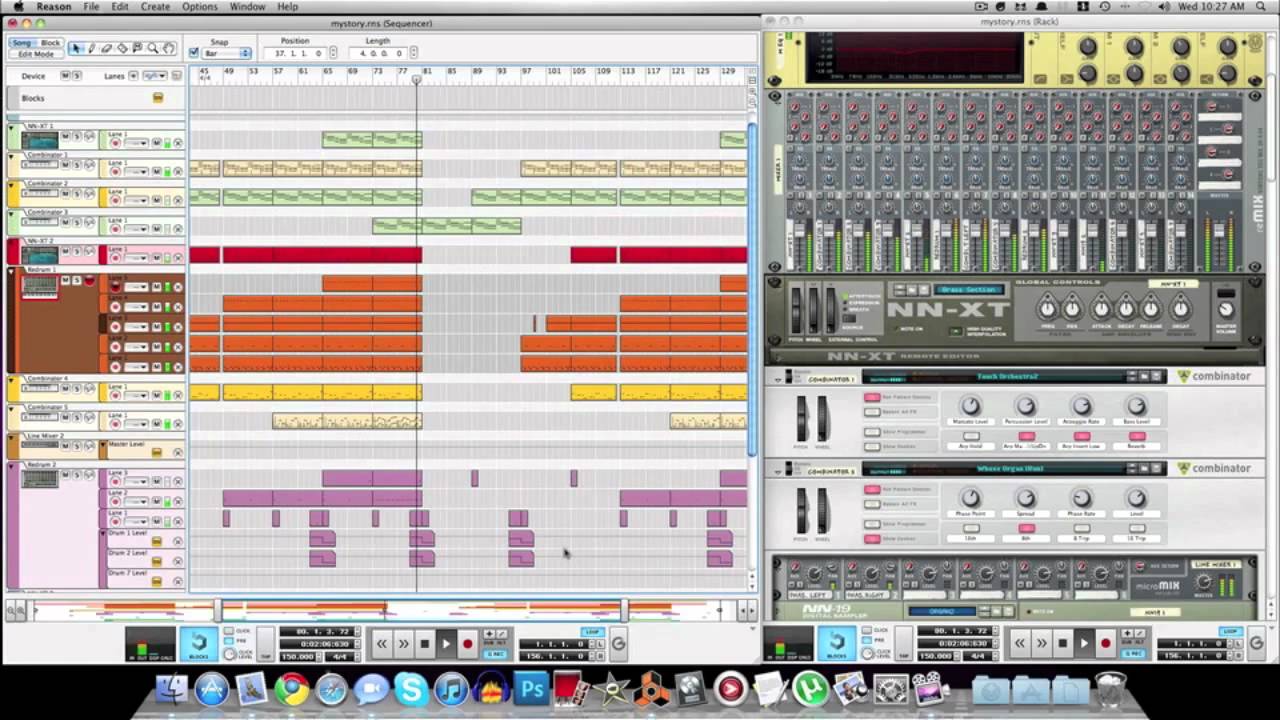
Task: Collapse the Combinator 1 track
Action: pyautogui.click(x=12, y=157)
